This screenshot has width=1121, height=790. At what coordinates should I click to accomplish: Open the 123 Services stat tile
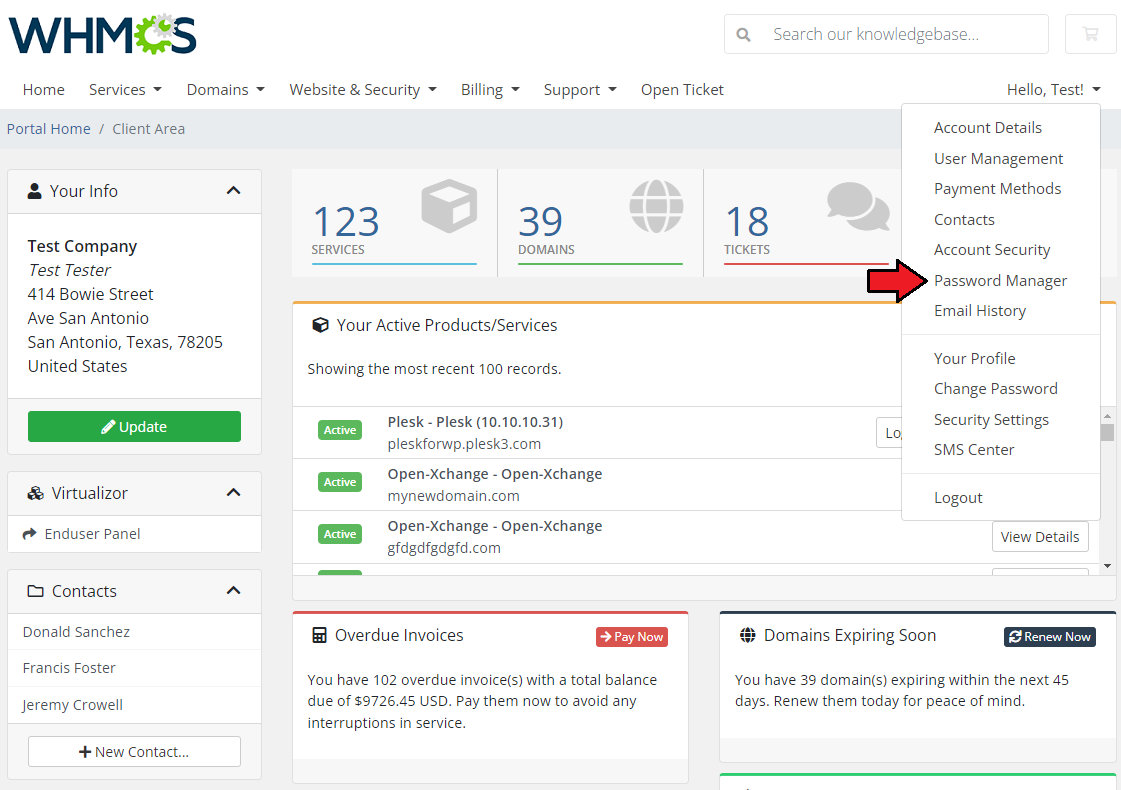pyautogui.click(x=394, y=223)
